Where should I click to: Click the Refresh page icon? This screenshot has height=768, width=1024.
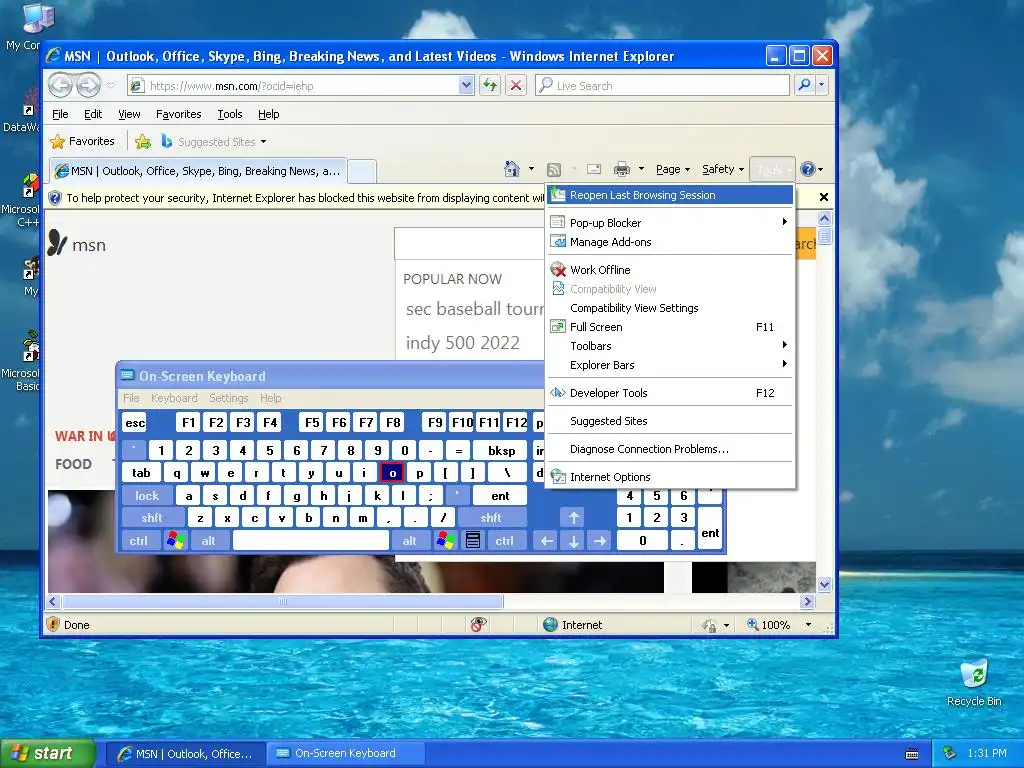(x=490, y=86)
